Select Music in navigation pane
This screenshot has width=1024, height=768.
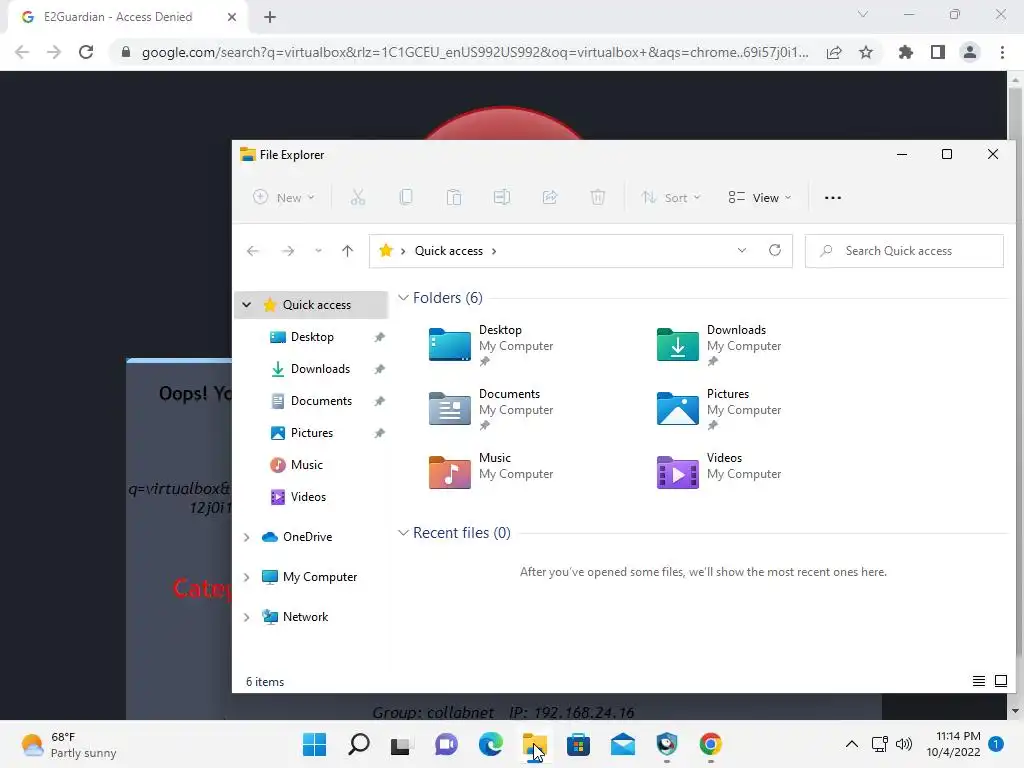point(306,465)
